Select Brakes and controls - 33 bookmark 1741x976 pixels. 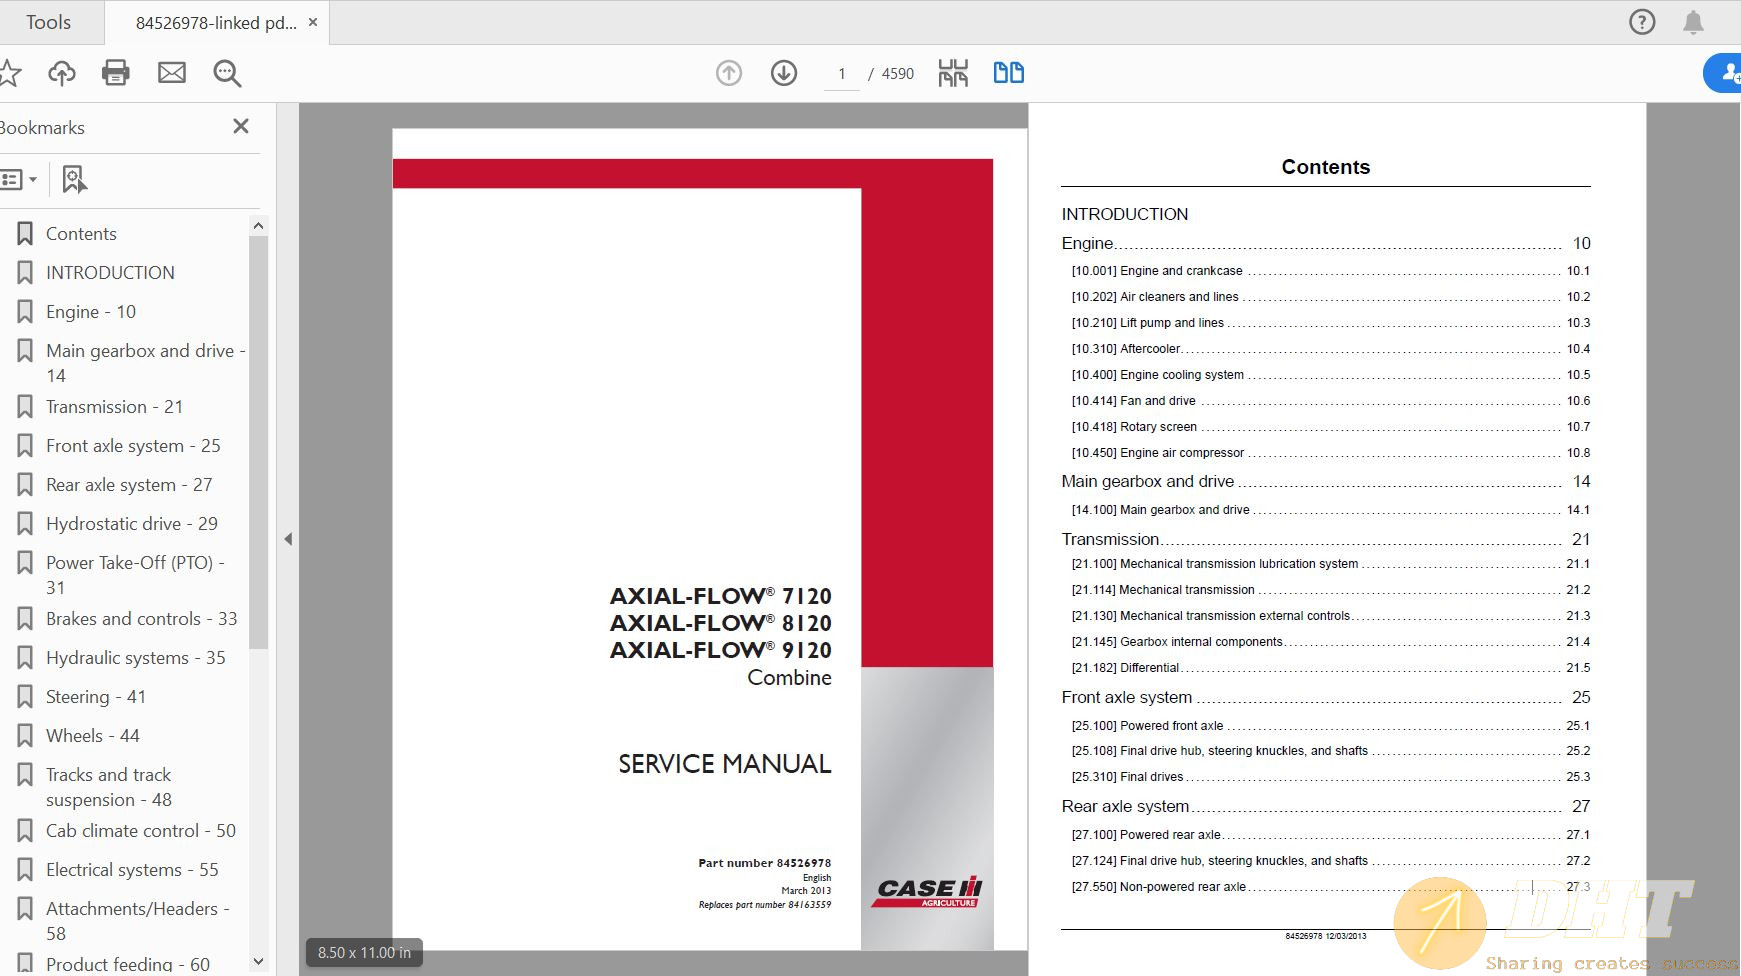pos(142,618)
